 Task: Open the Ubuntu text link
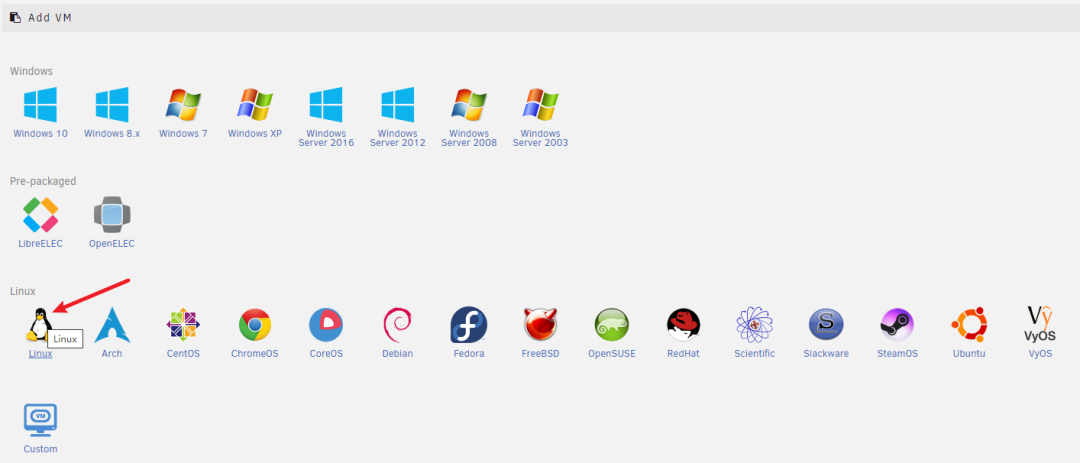[x=969, y=353]
